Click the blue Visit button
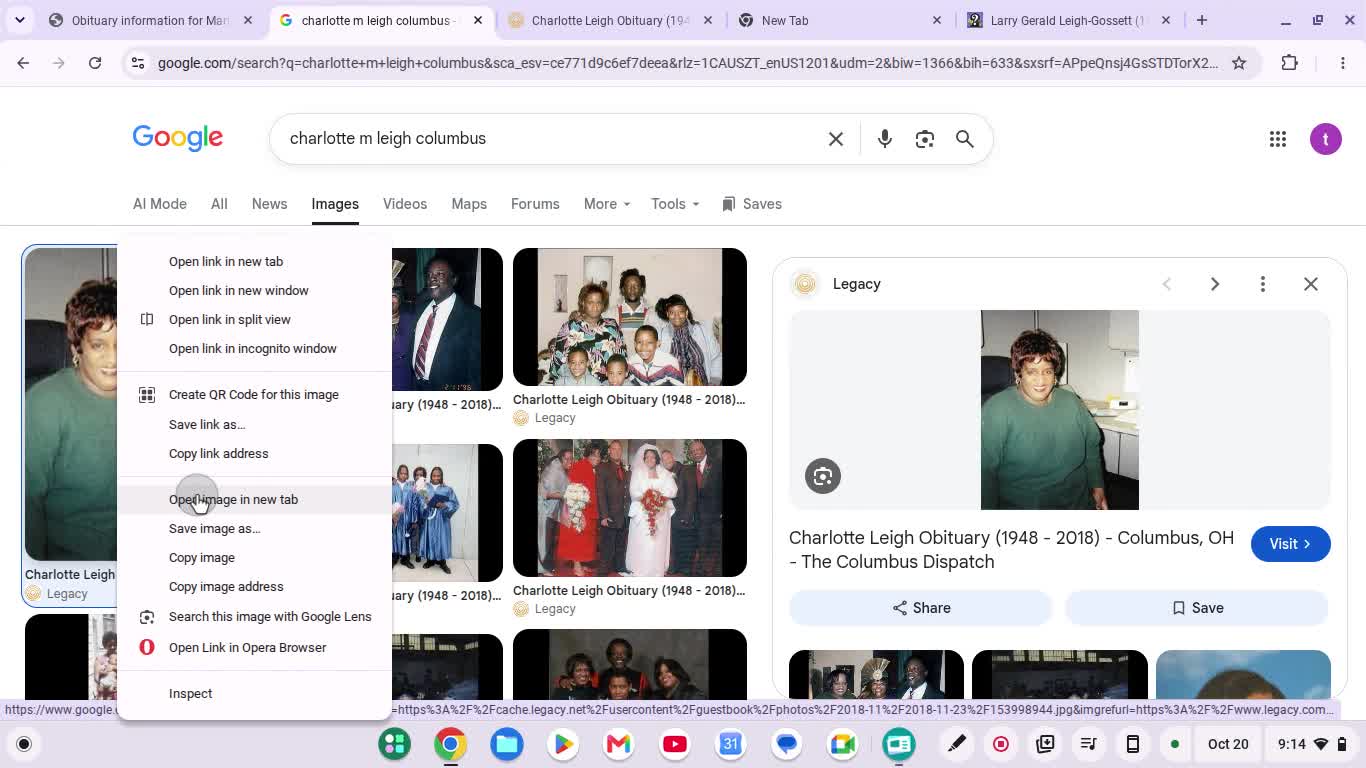Image resolution: width=1366 pixels, height=768 pixels. [1290, 544]
